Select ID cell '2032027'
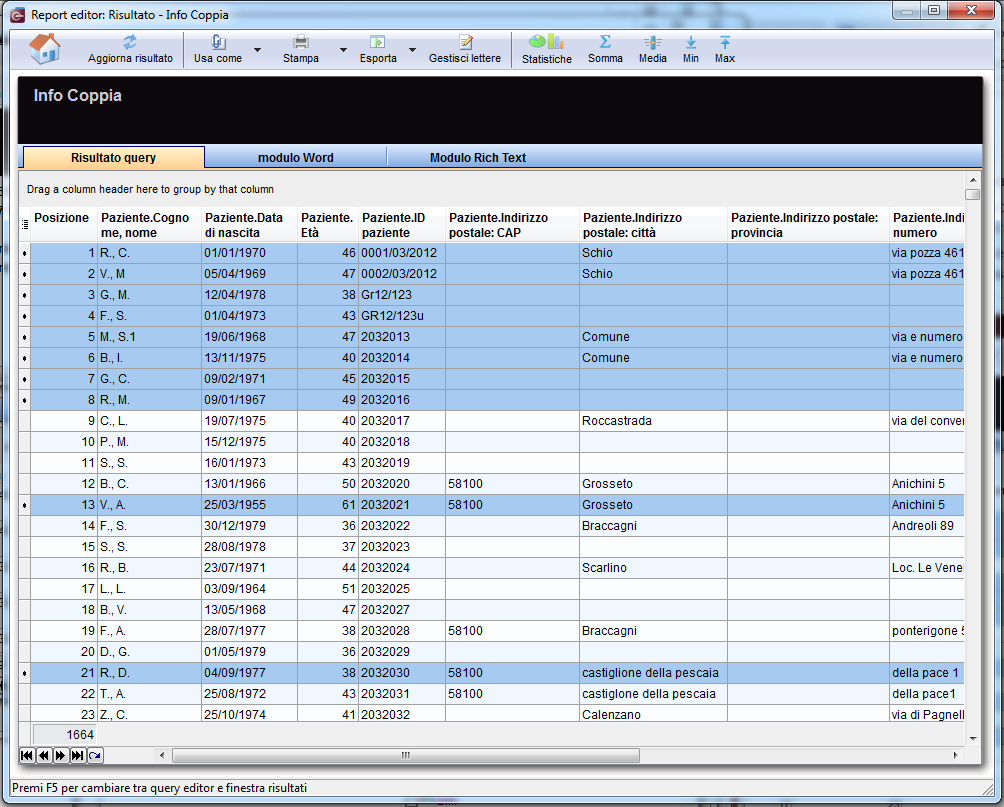The image size is (1004, 807). (x=401, y=610)
